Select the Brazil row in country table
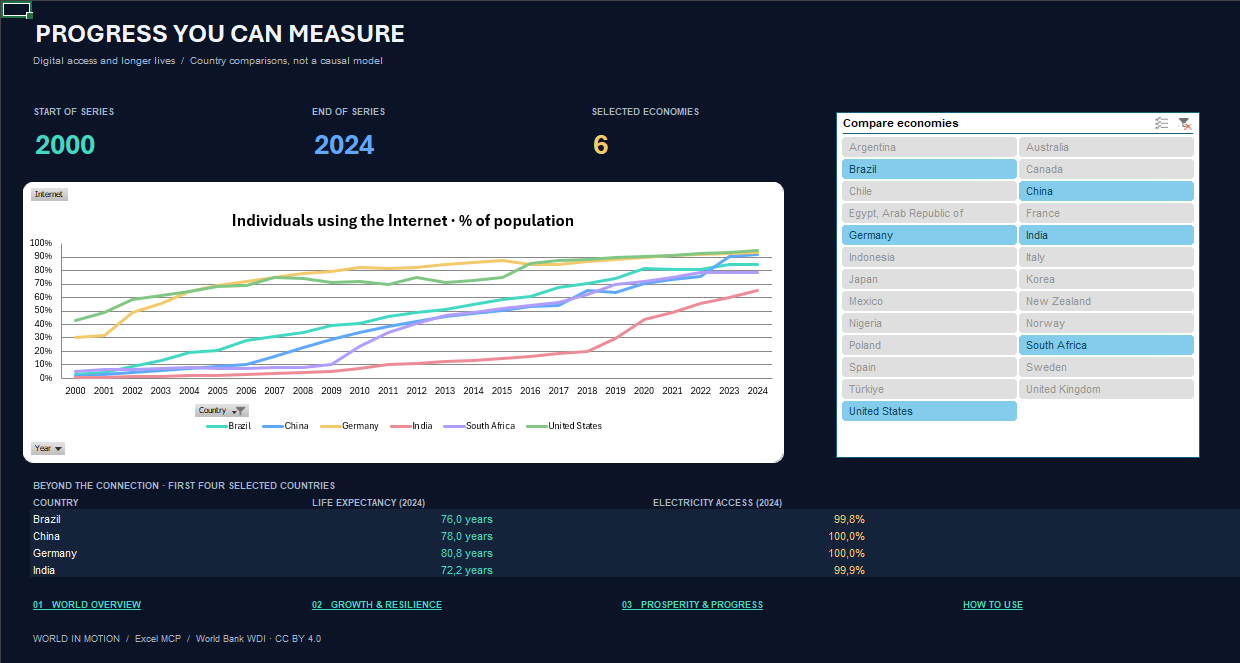Viewport: 1240px width, 663px height. click(x=635, y=519)
